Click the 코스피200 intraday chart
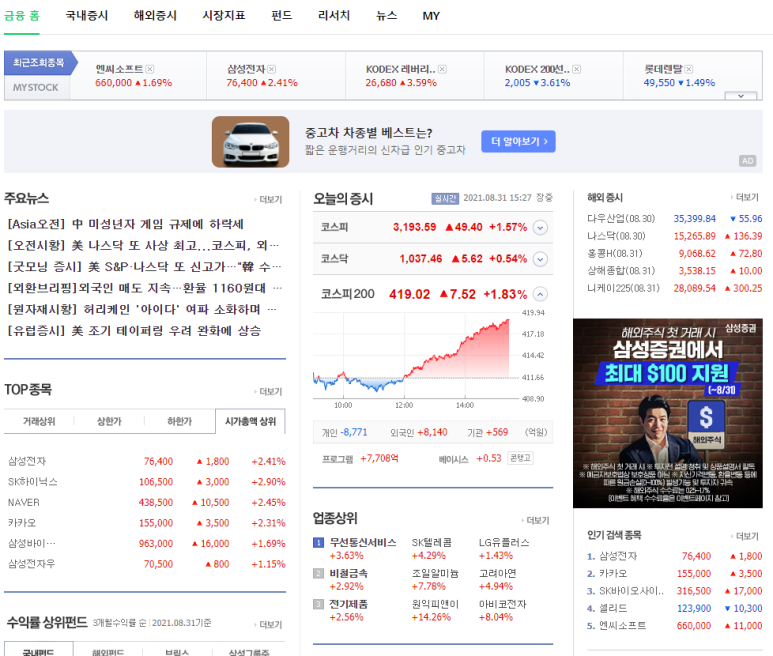The image size is (773, 656). 417,356
